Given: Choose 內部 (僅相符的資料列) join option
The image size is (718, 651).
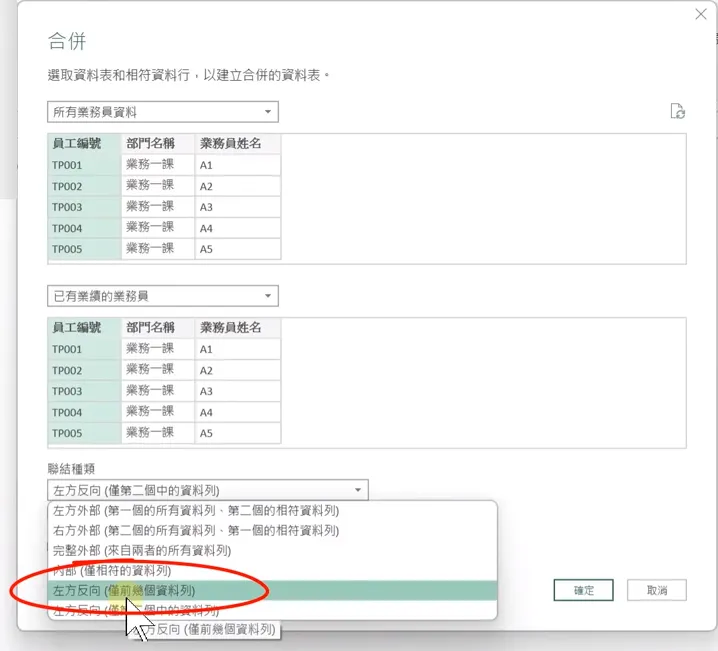Looking at the screenshot, I should [x=272, y=570].
